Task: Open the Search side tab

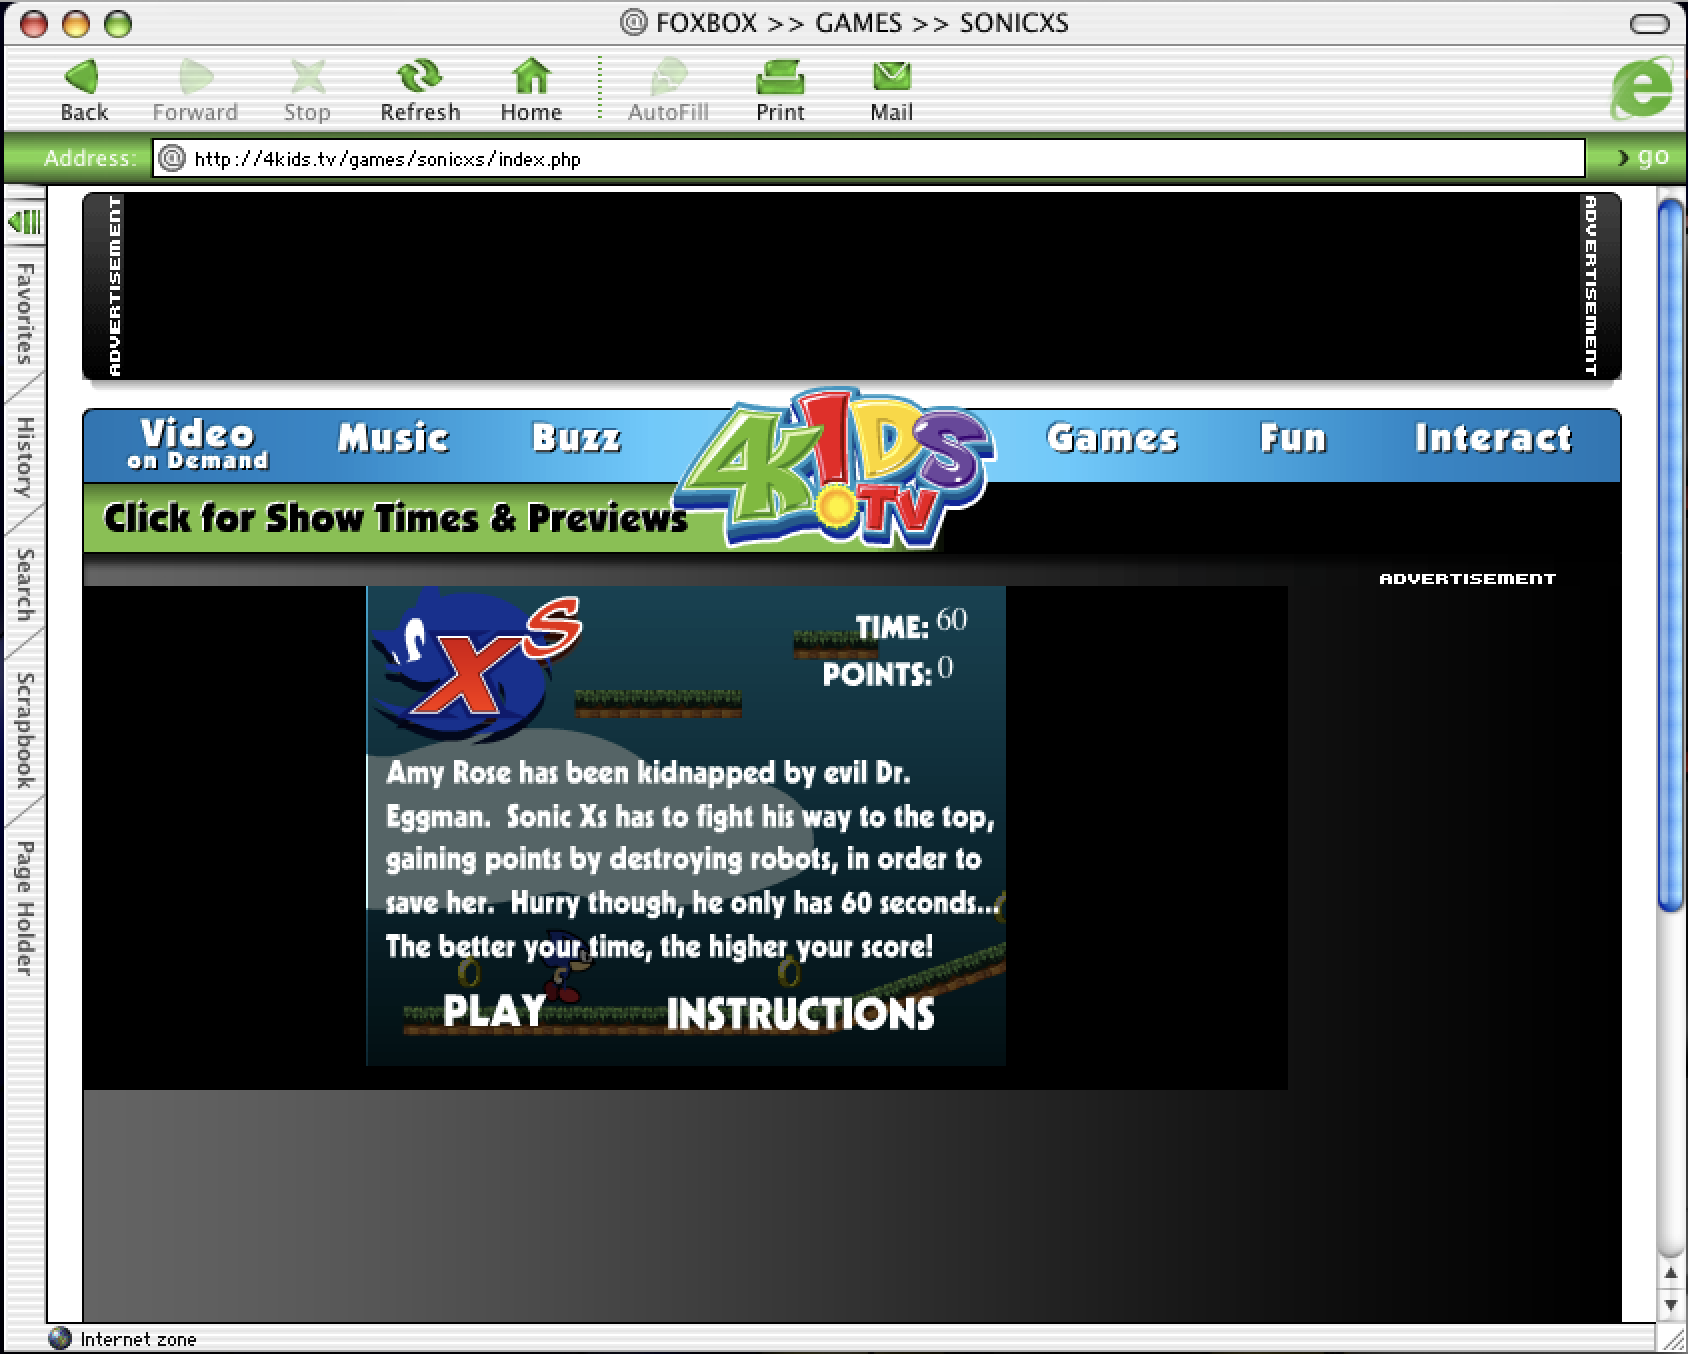Action: click(24, 584)
